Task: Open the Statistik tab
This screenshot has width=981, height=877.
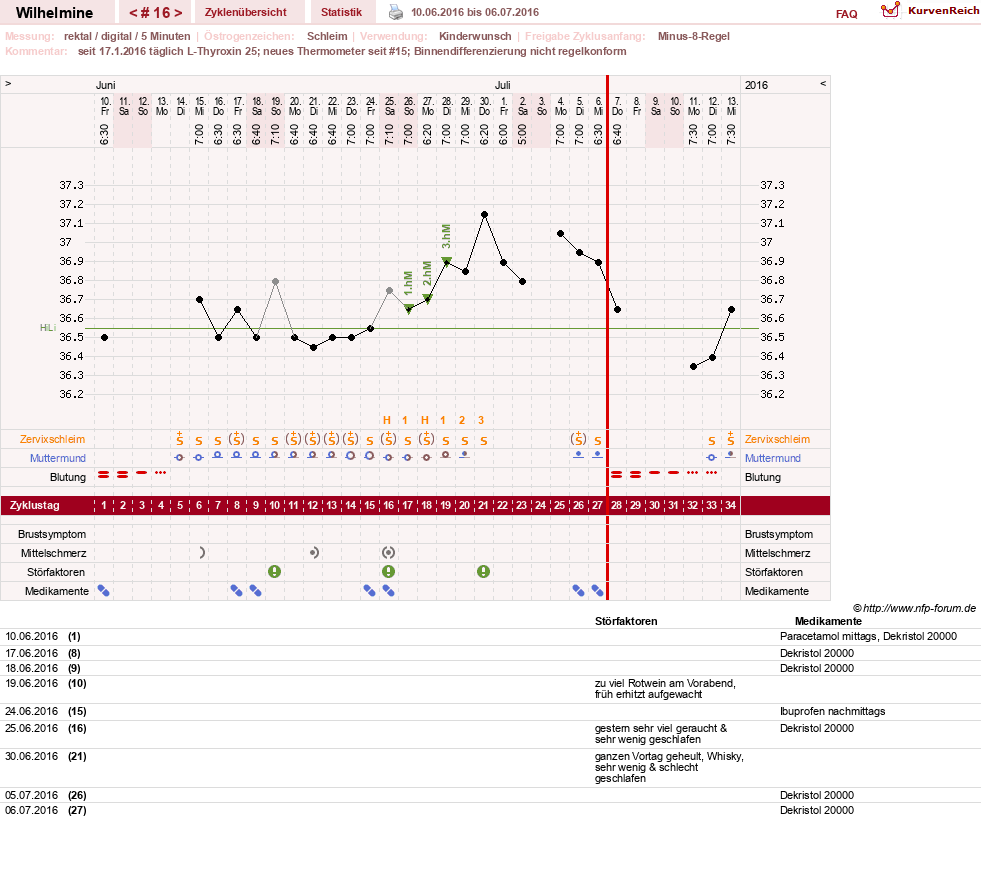Action: coord(341,12)
